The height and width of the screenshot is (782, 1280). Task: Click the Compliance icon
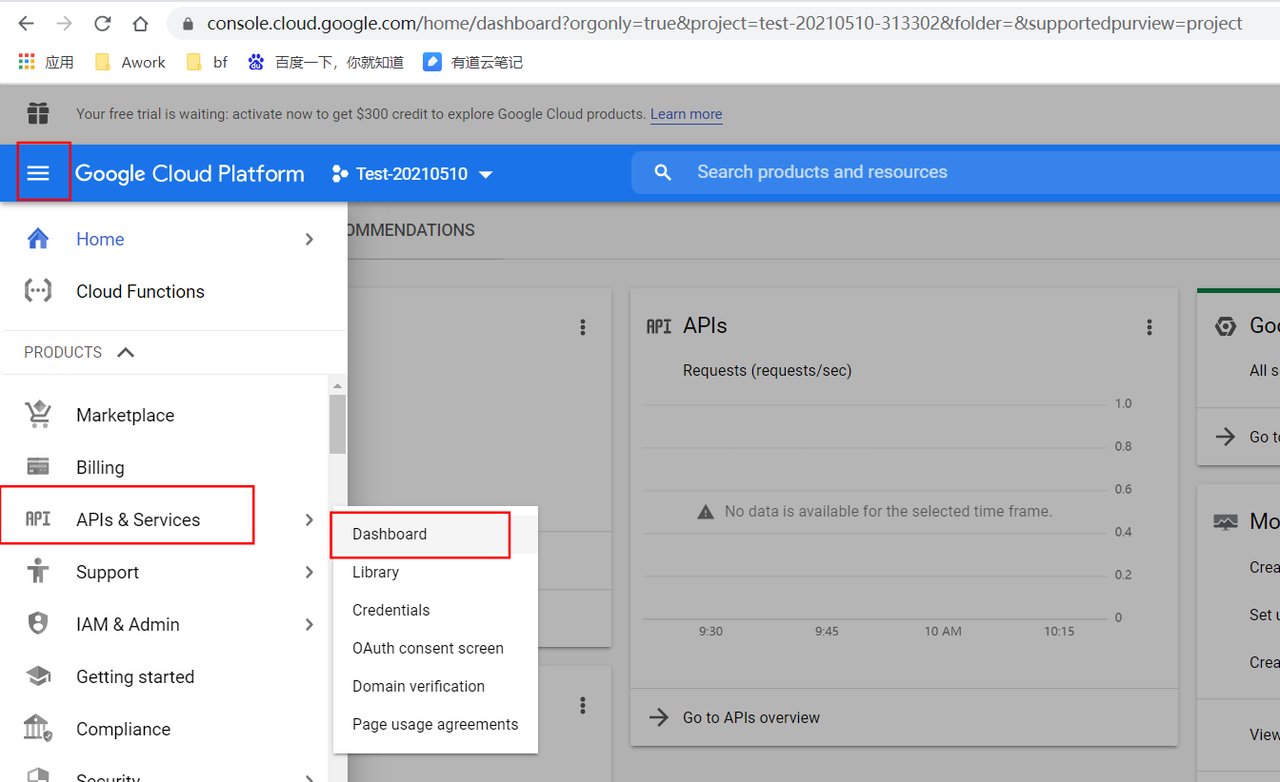tap(37, 729)
